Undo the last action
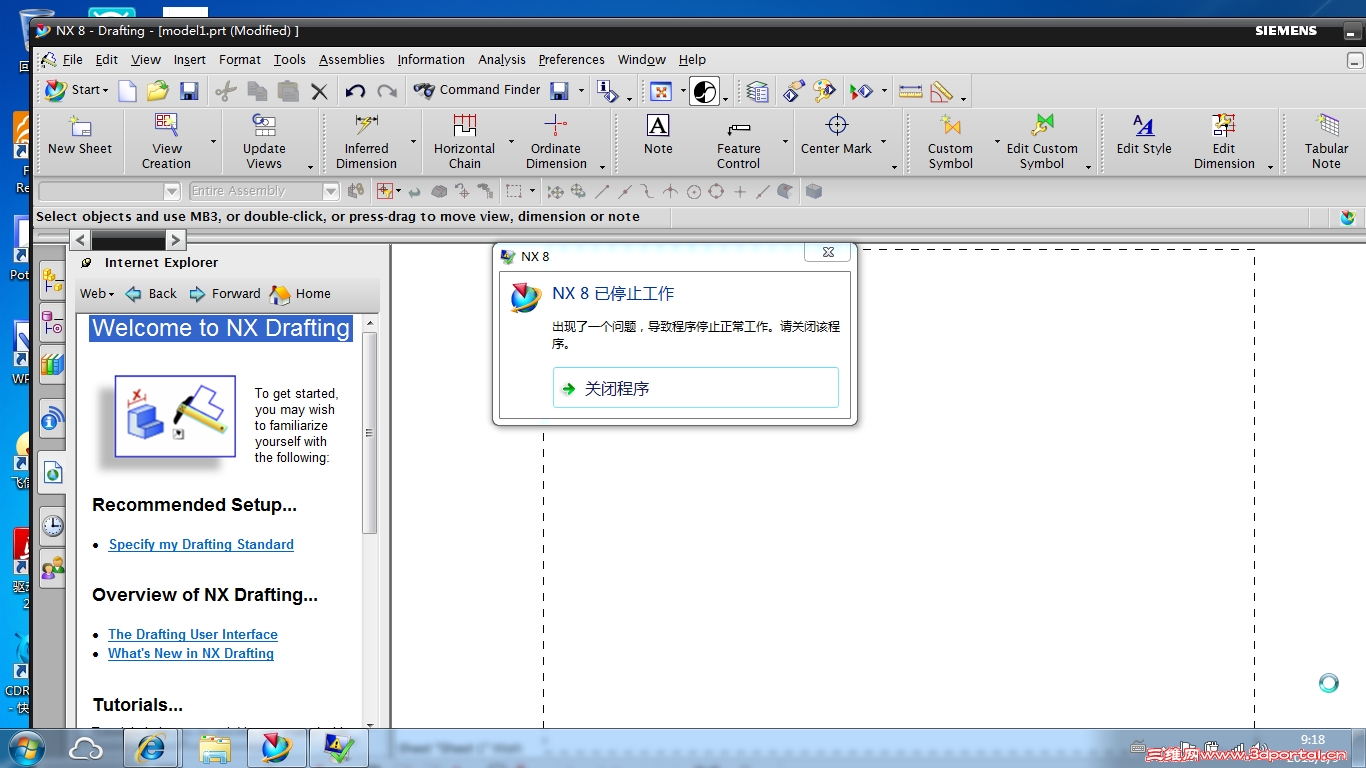 pyautogui.click(x=355, y=92)
